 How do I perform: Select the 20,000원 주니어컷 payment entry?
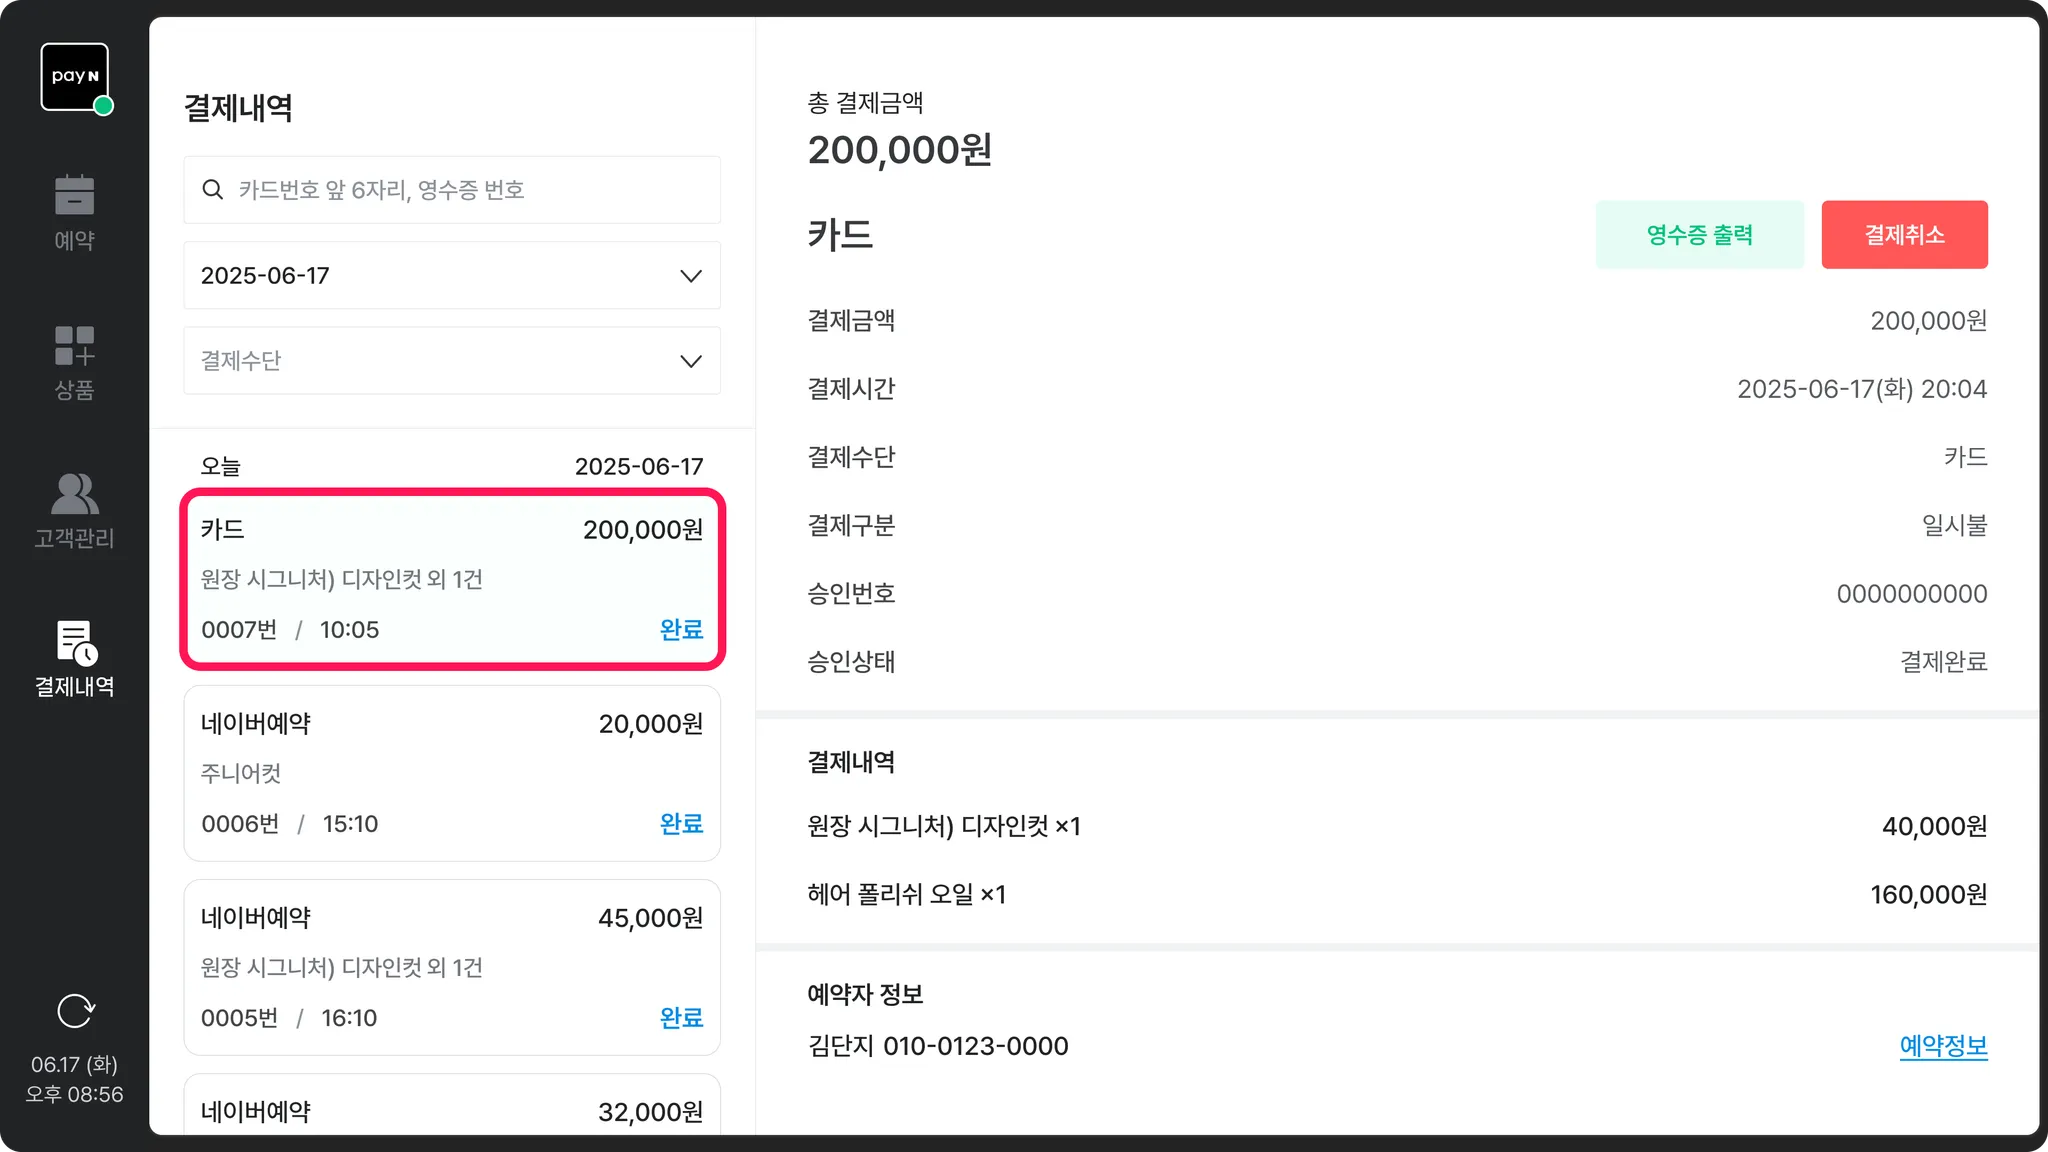coord(452,773)
